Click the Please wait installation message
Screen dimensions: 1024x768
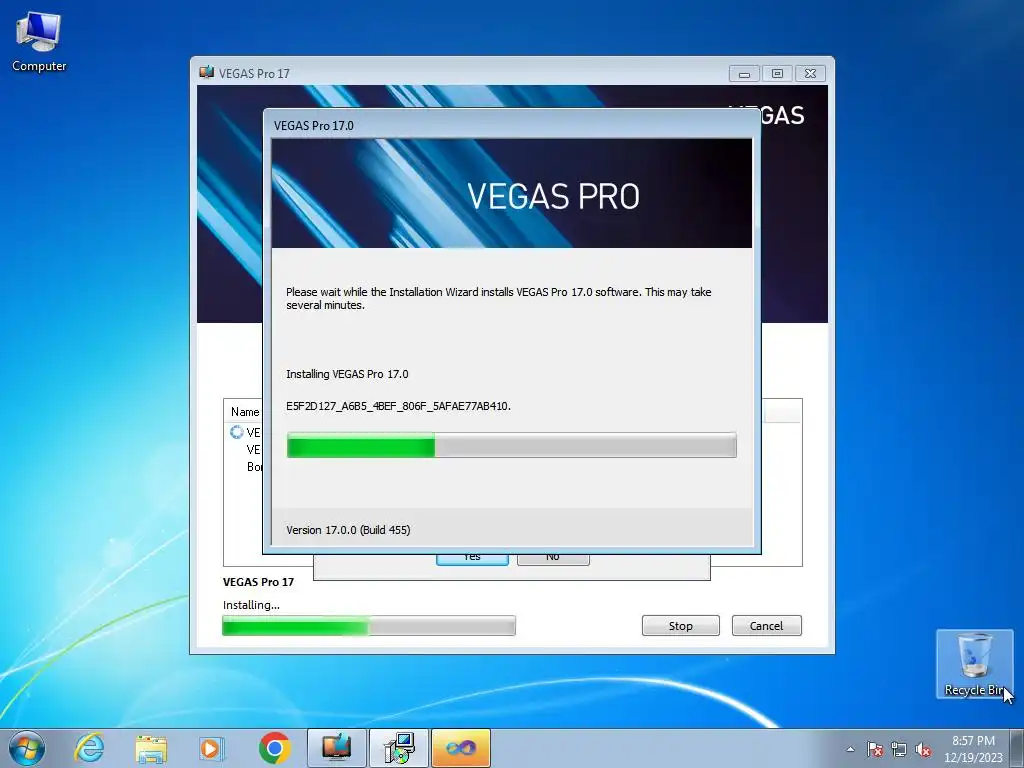tap(498, 298)
